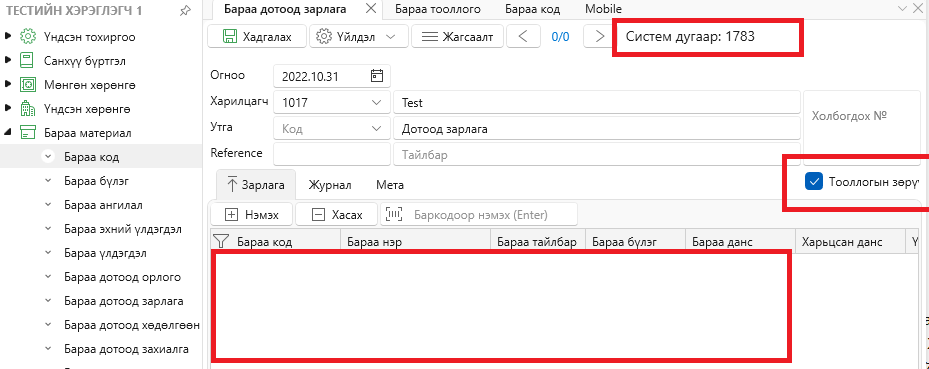Open the Жагсаалт list view

point(457,36)
